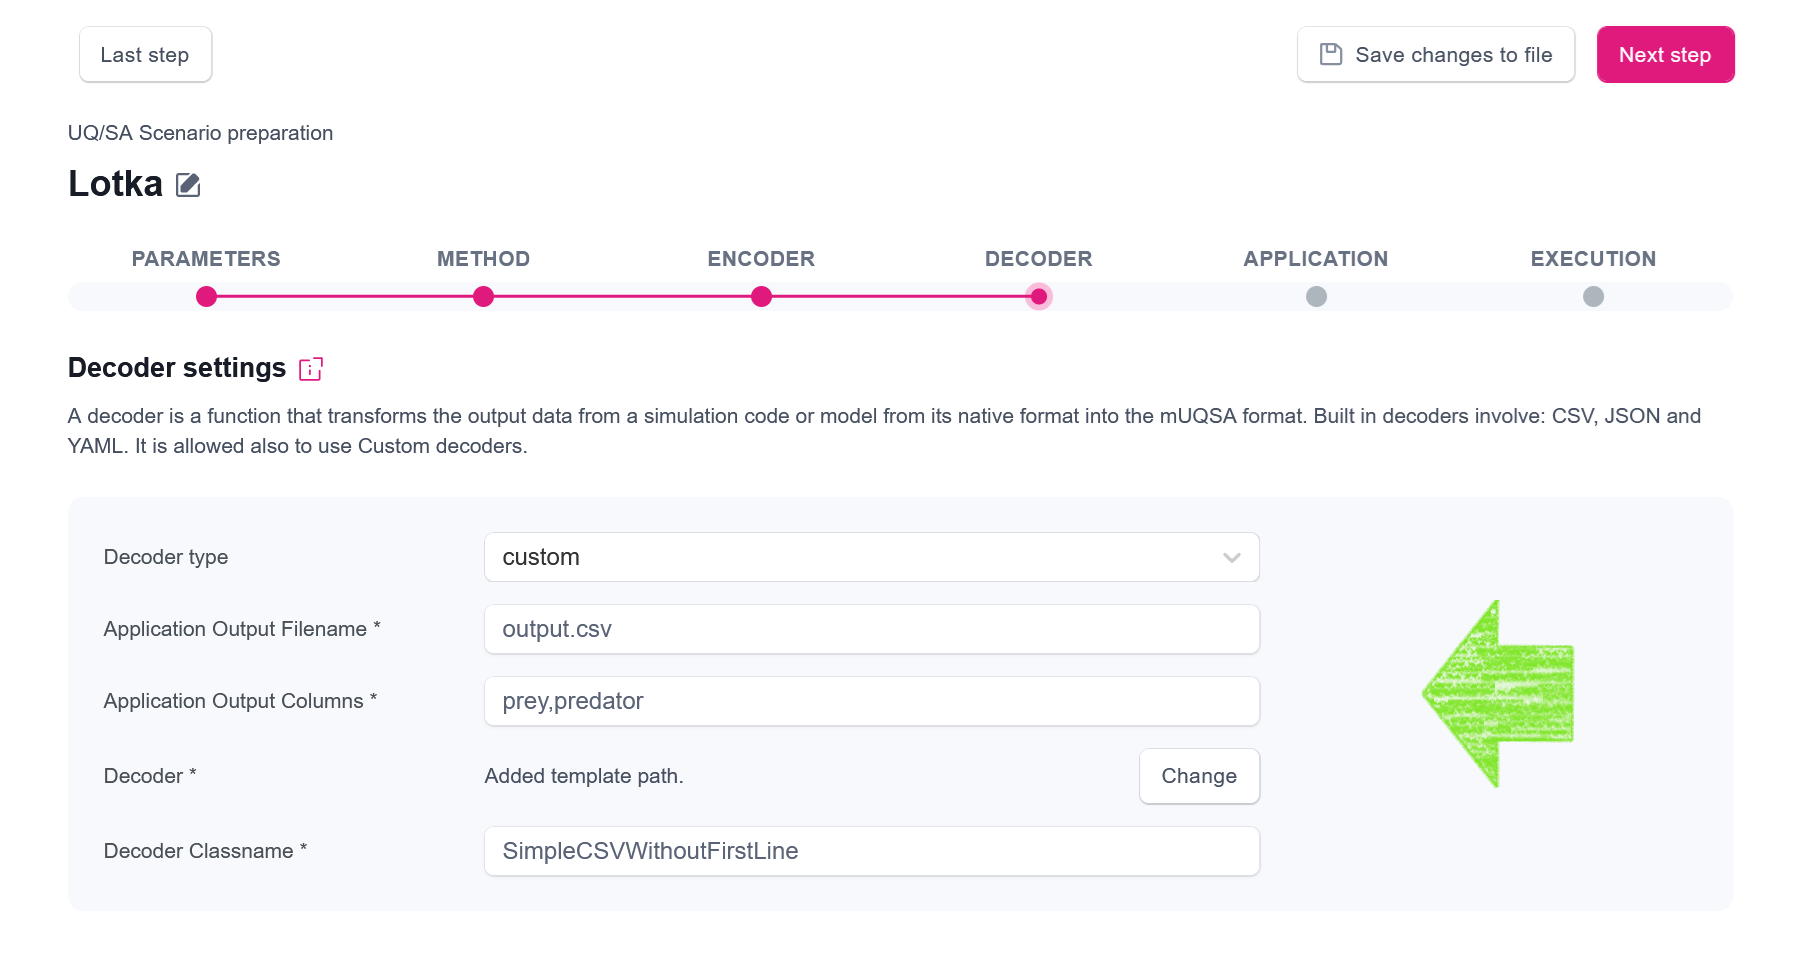1800x957 pixels.
Task: Select the DECODER step label
Action: [x=1038, y=259]
